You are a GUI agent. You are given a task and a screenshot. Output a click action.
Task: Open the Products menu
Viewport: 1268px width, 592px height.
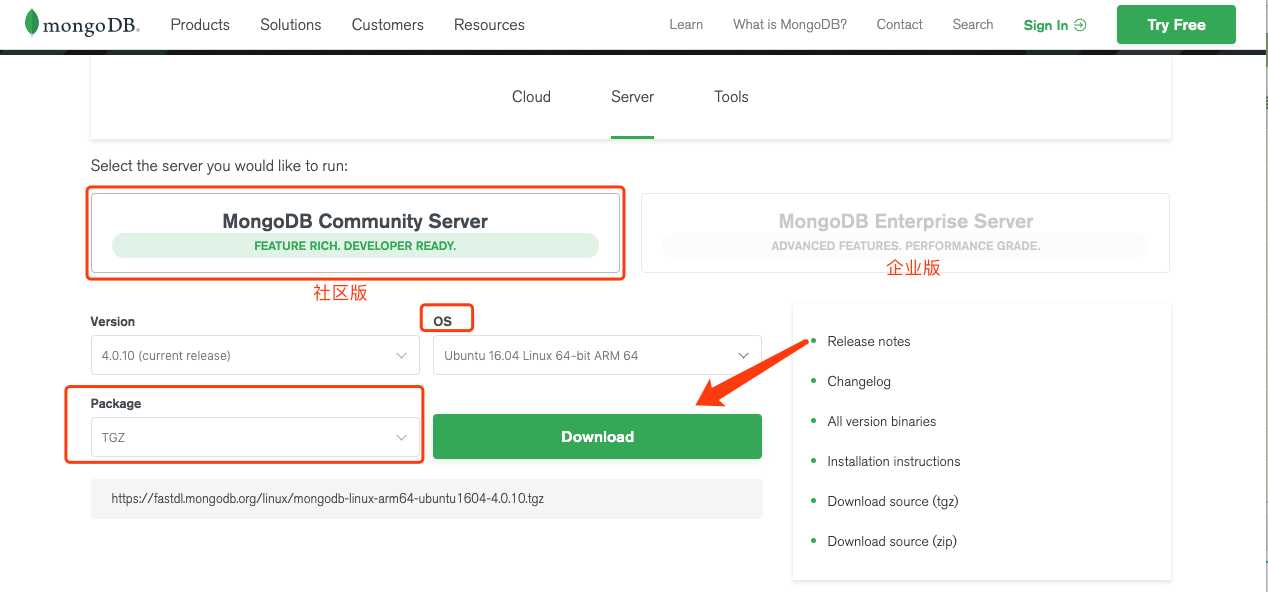(x=200, y=24)
